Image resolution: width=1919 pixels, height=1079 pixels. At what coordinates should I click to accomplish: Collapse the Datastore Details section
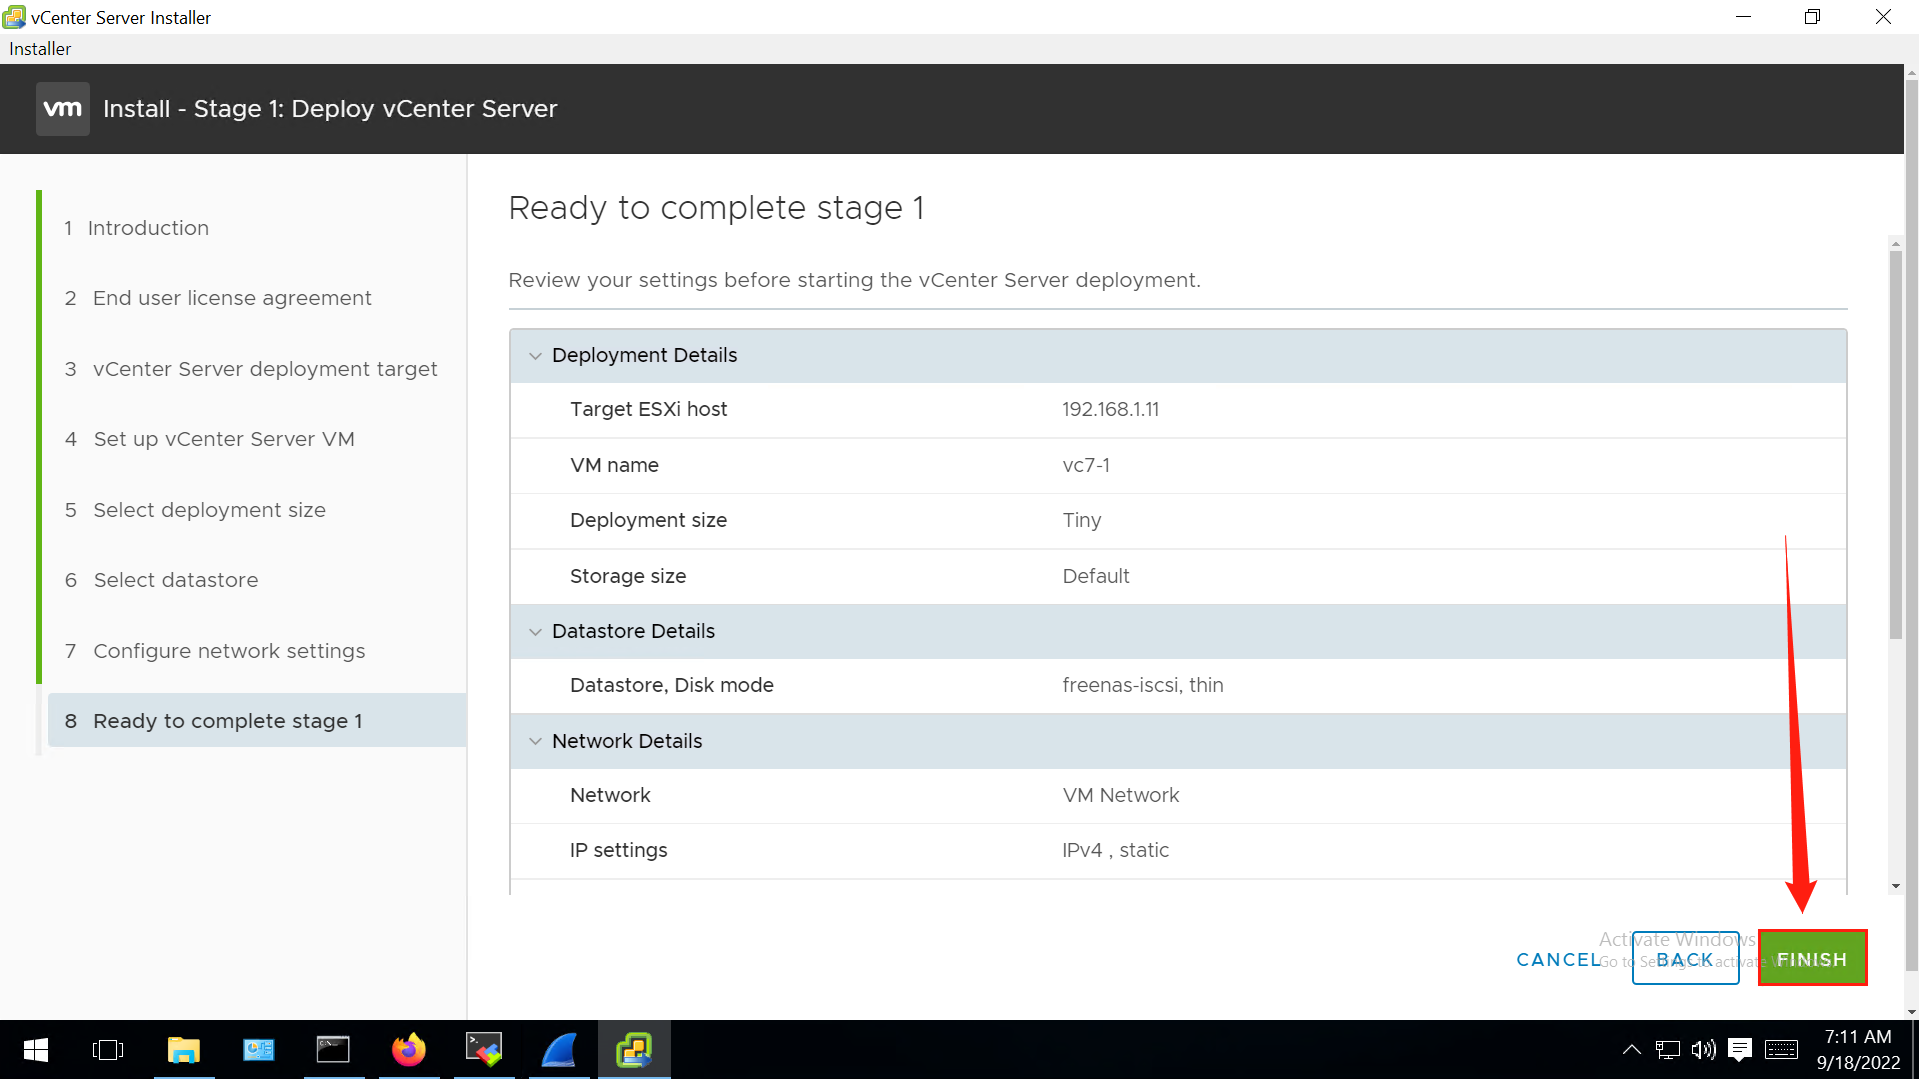535,632
